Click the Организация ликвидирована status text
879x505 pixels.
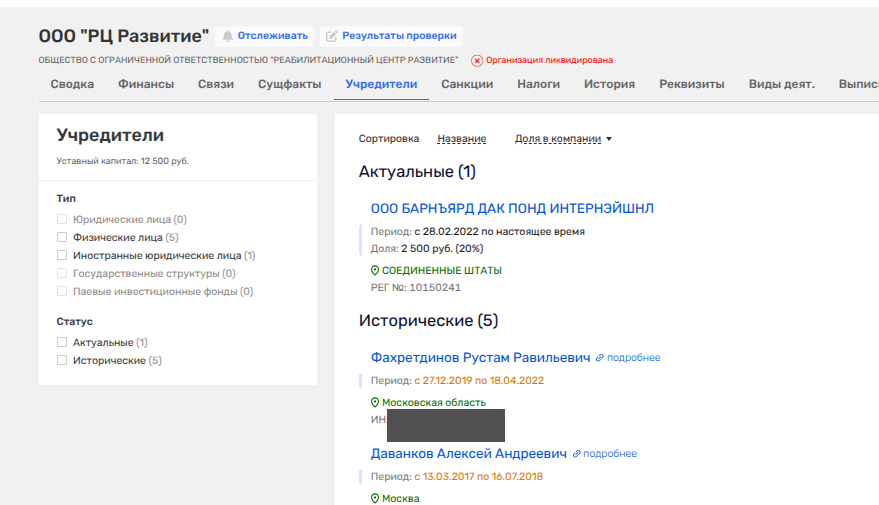pos(549,60)
